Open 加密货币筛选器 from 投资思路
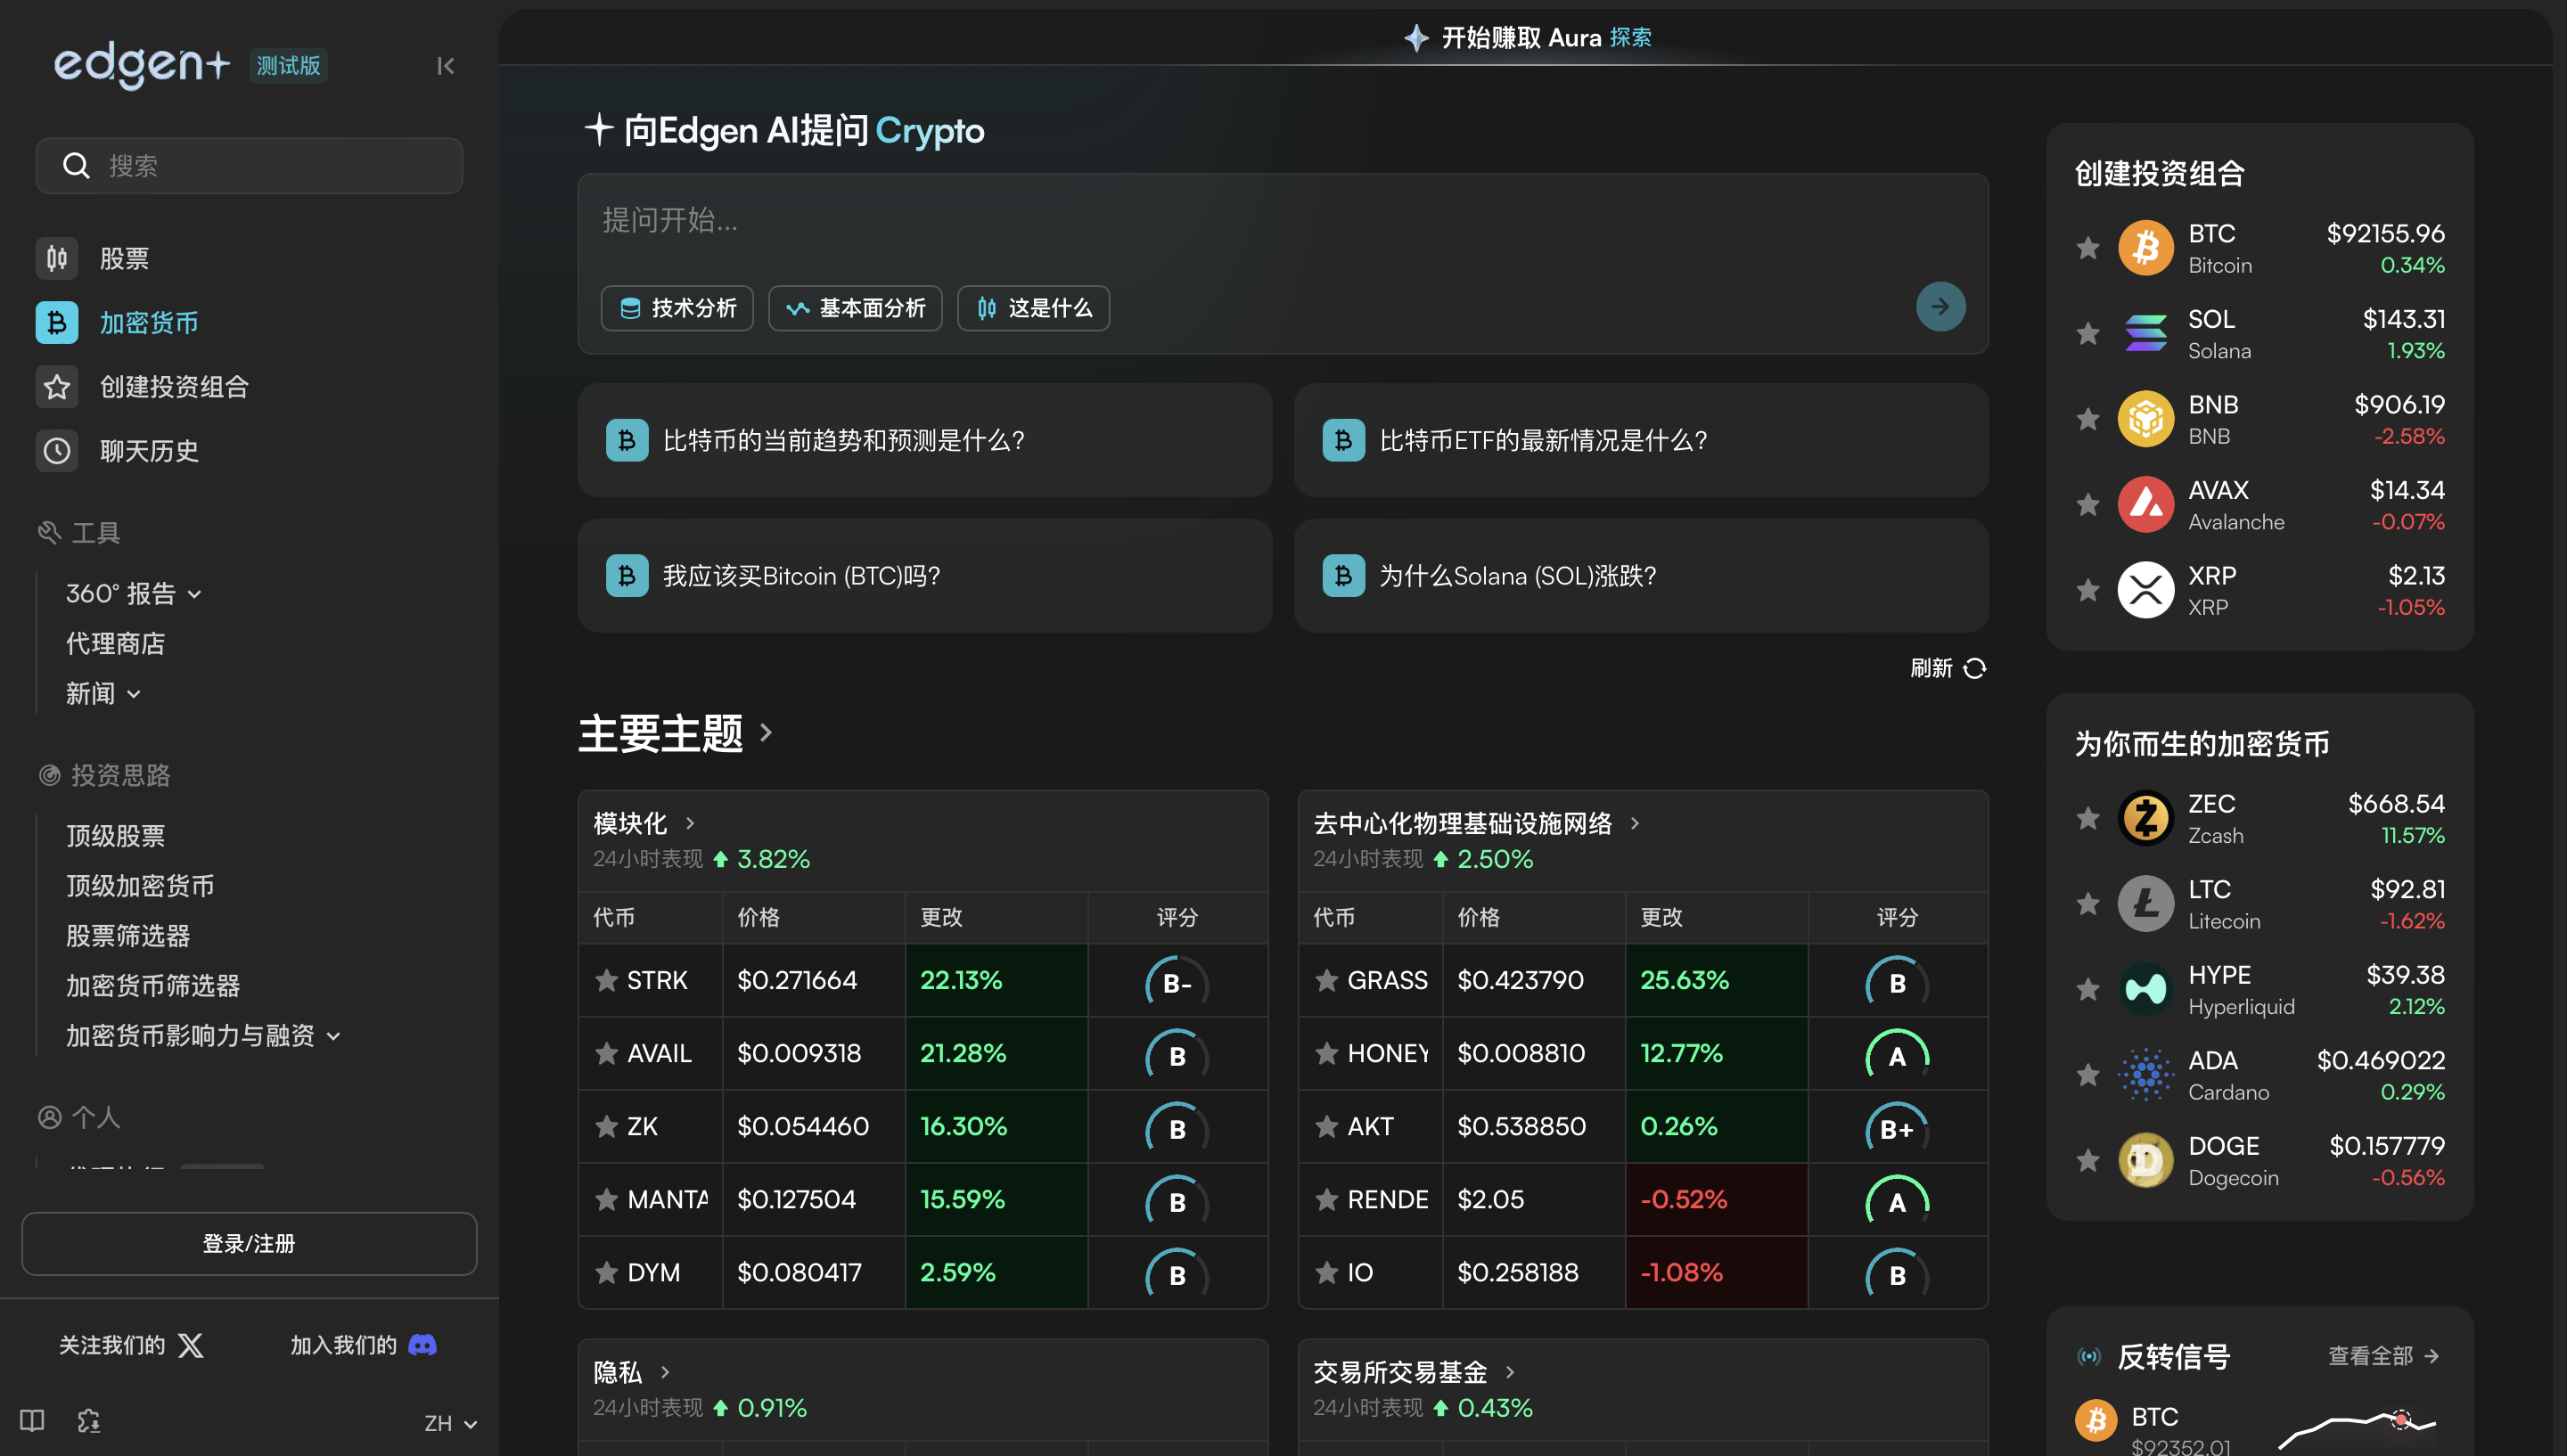Screen dimensions: 2567x1456 (152, 985)
